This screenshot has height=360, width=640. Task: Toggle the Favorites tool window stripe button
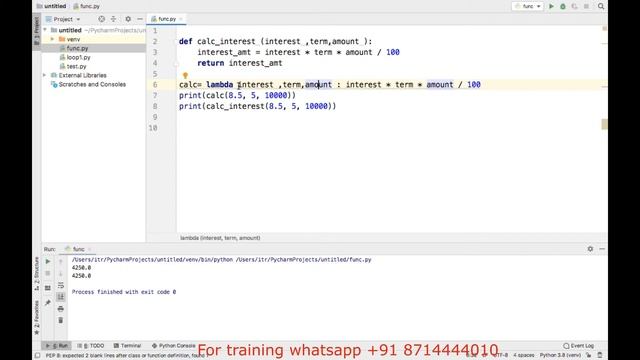pyautogui.click(x=36, y=317)
